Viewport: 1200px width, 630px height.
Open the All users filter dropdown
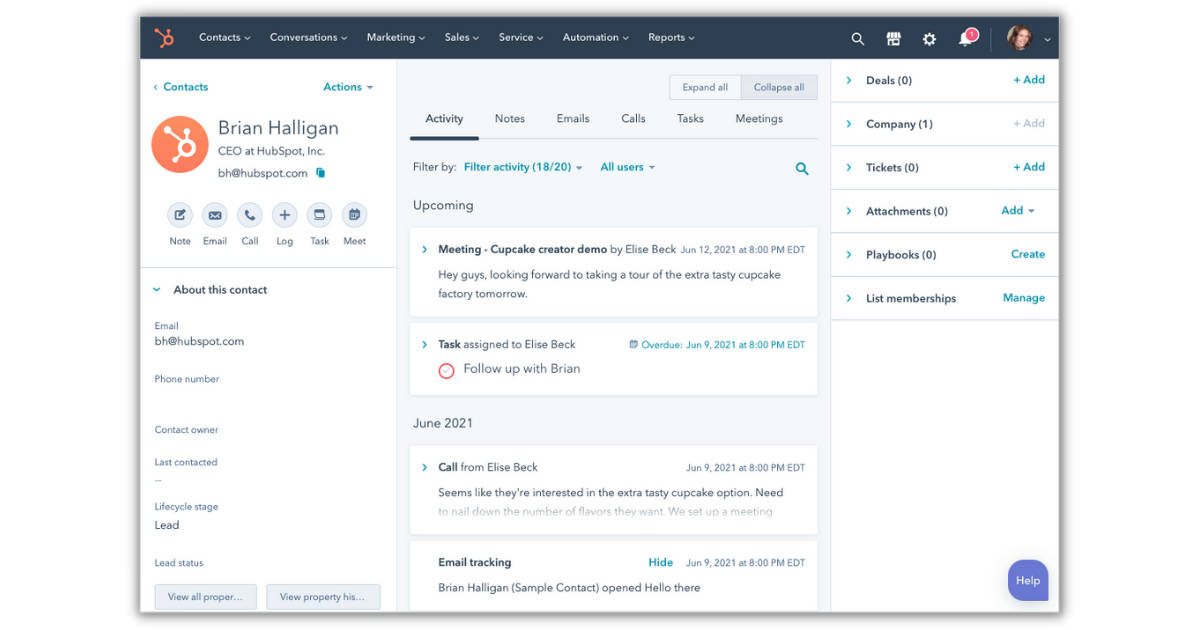pyautogui.click(x=627, y=167)
